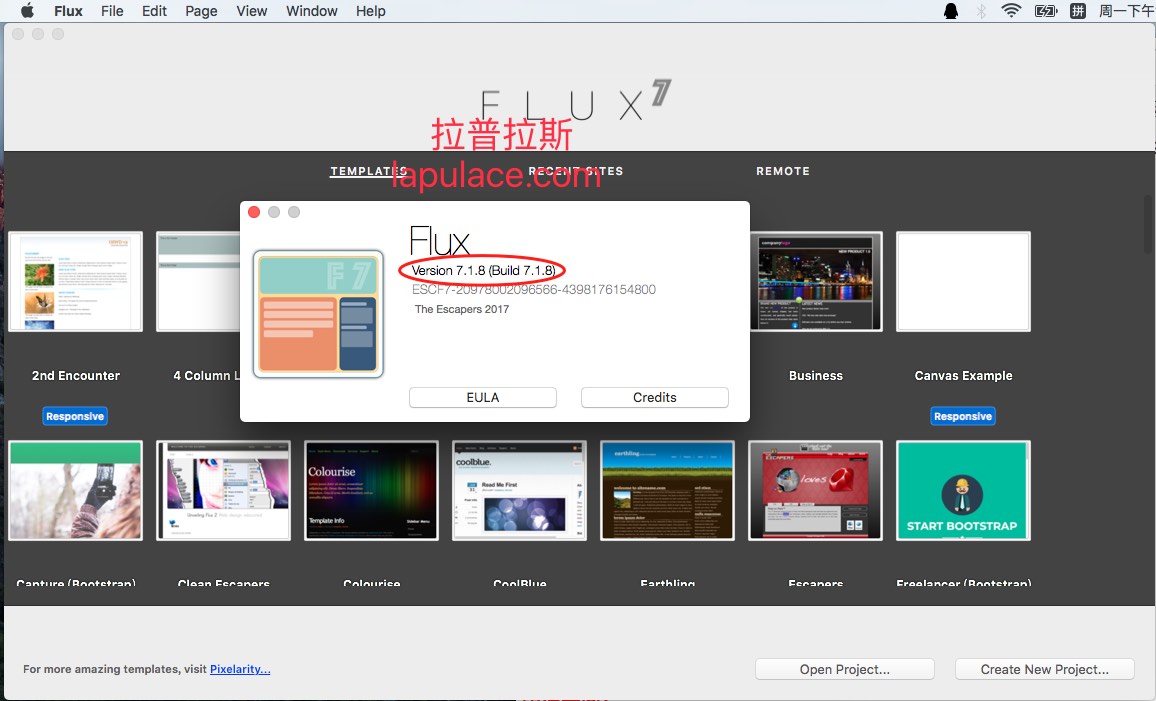This screenshot has height=701, width=1156.
Task: Open the Help menu
Action: (x=371, y=11)
